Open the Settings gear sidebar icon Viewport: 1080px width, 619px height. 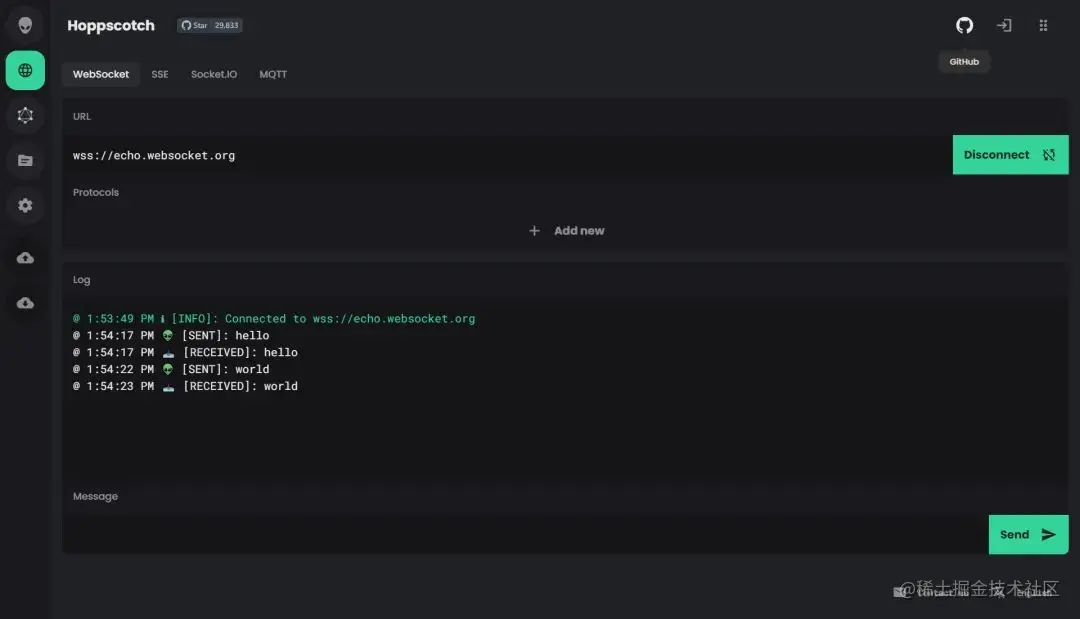[x=25, y=205]
